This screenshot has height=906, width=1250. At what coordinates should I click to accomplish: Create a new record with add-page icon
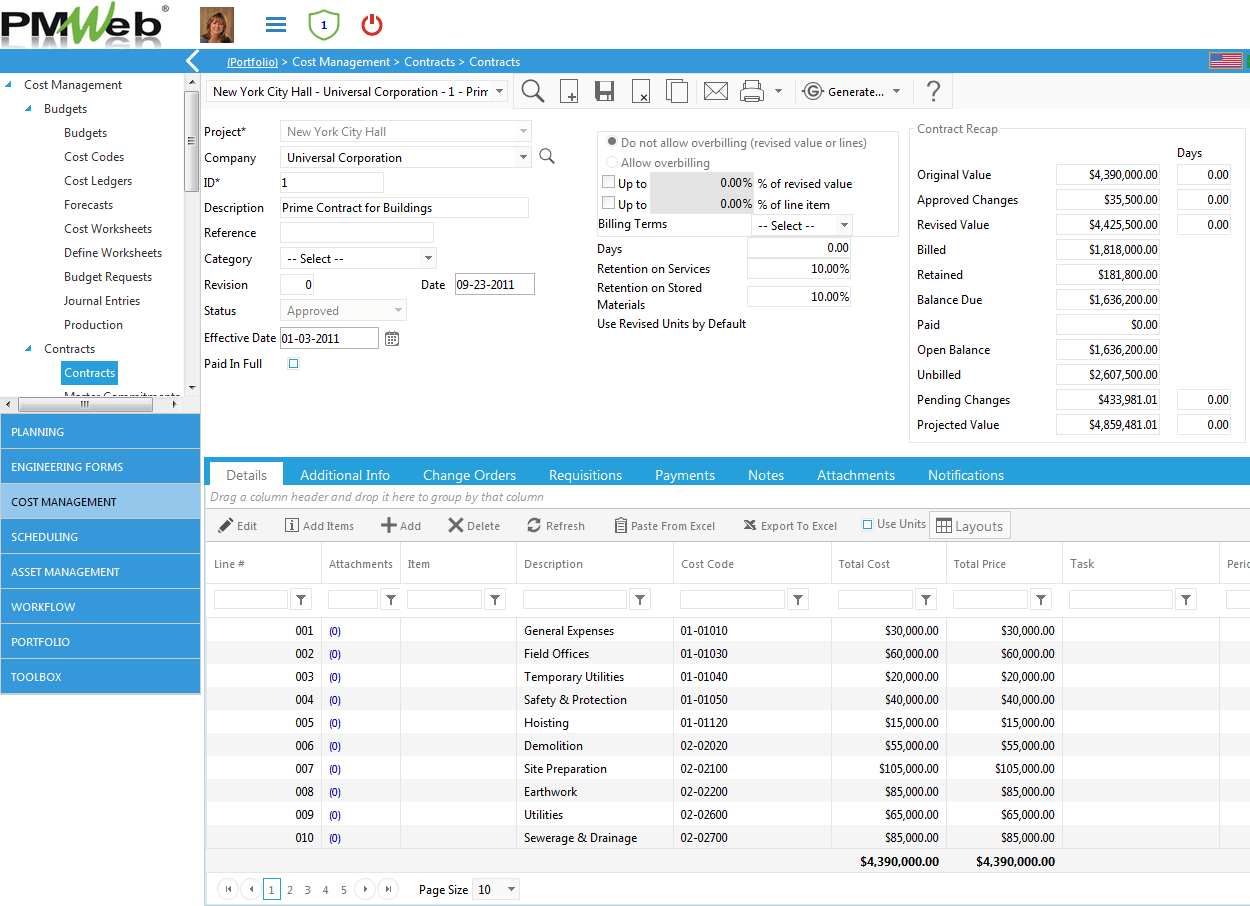(x=568, y=91)
